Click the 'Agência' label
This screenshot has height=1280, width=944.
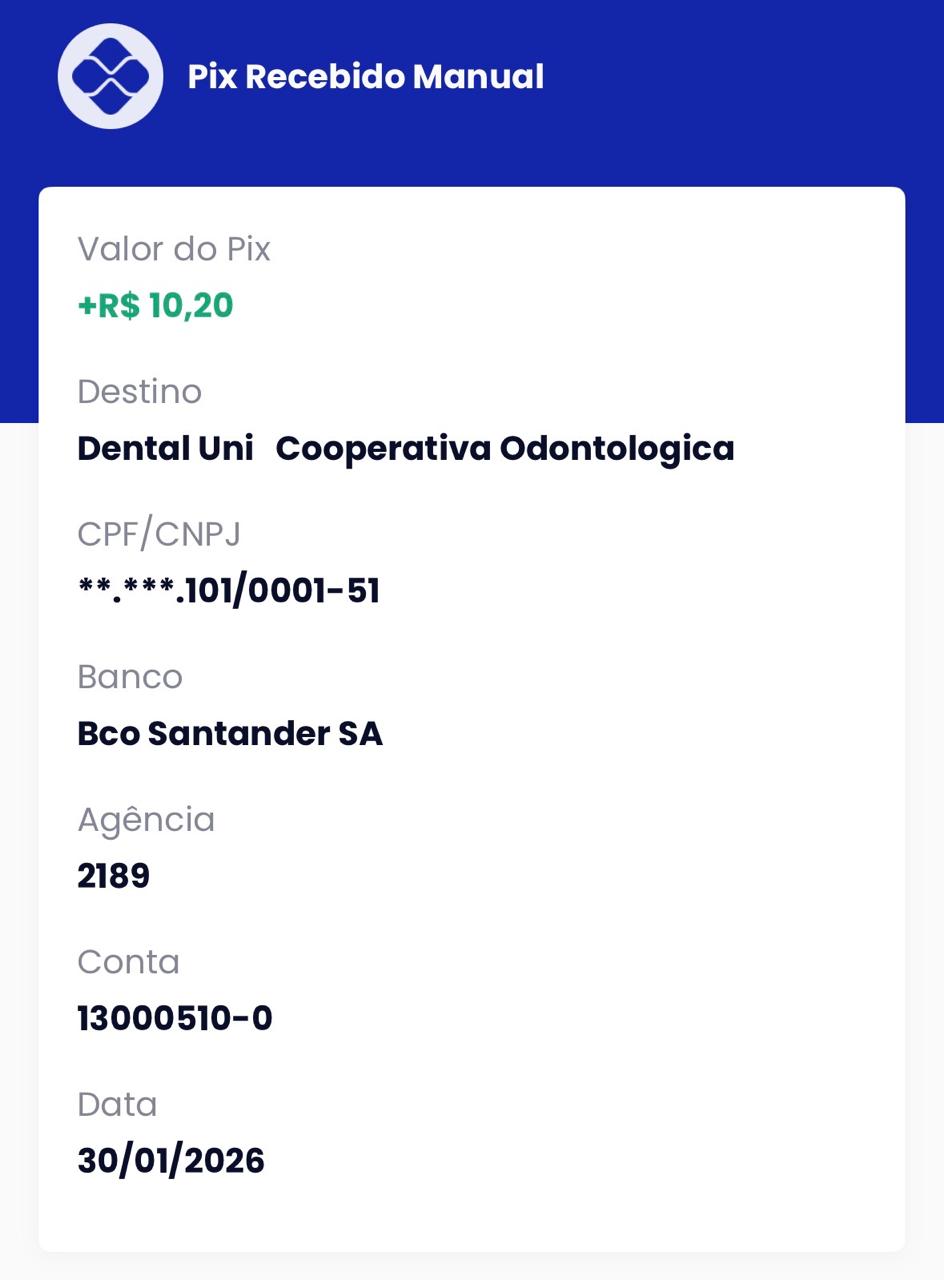(146, 819)
